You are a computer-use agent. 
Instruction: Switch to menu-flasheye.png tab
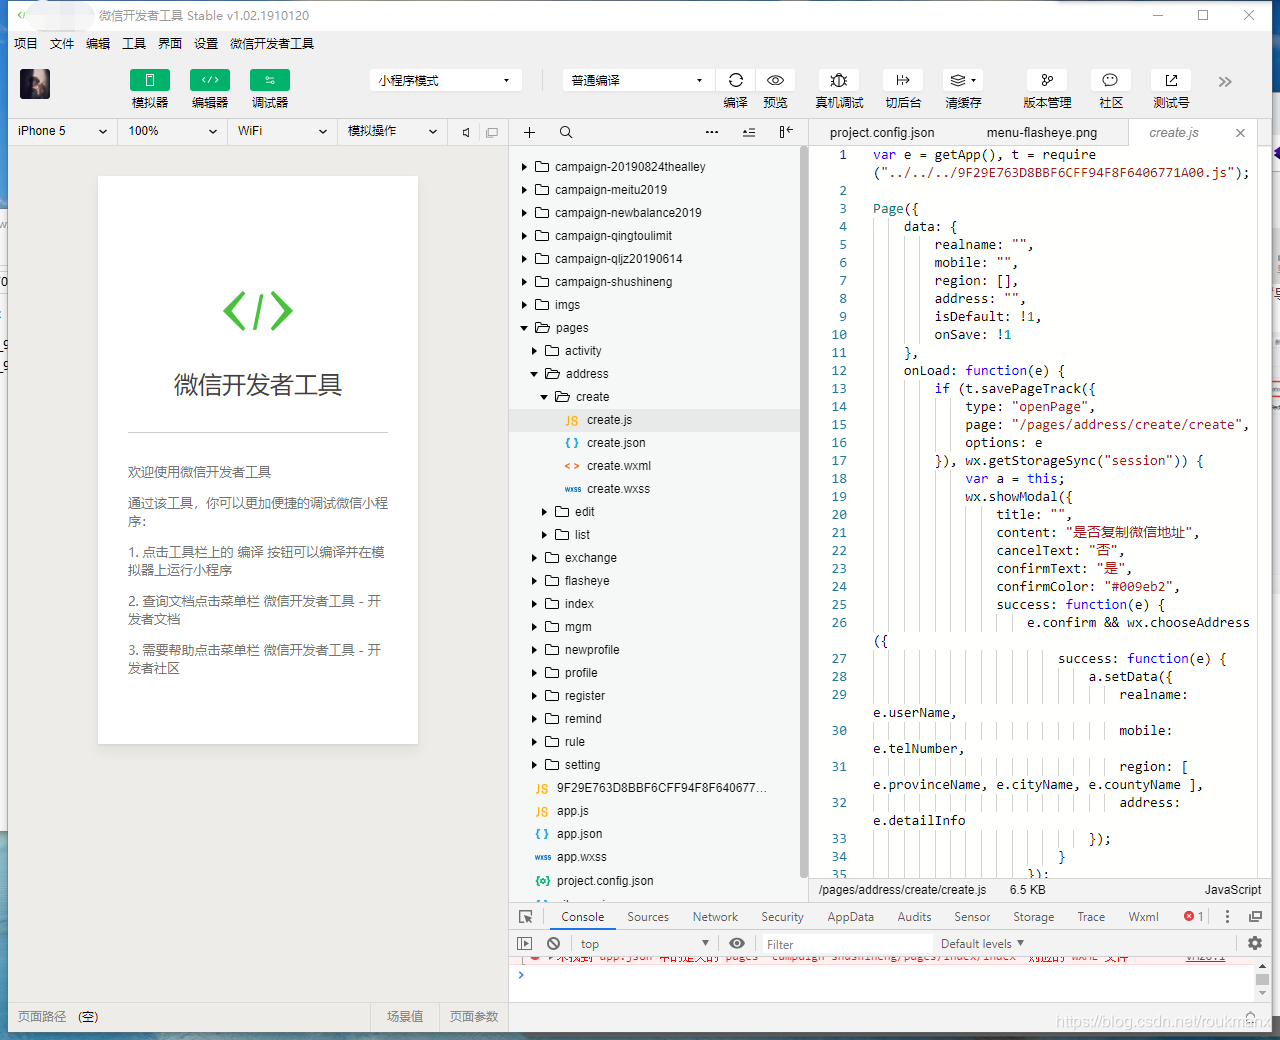tap(1041, 132)
